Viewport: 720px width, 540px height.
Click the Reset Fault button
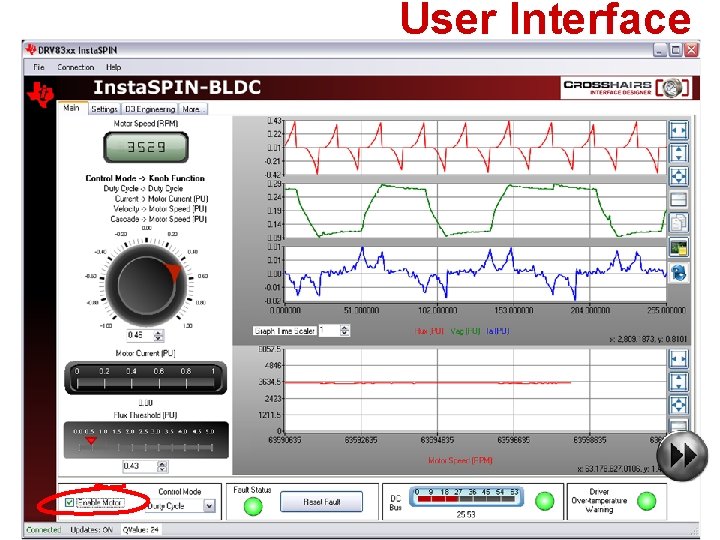[x=321, y=502]
